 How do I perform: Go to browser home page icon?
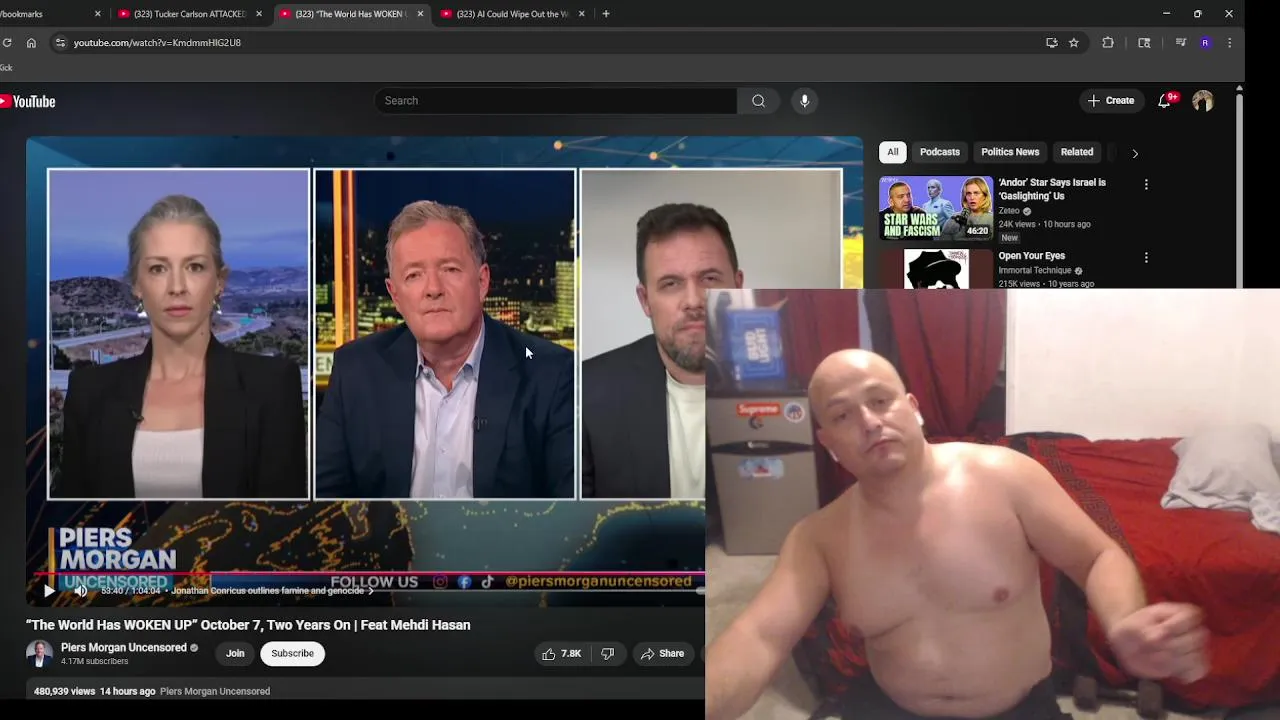pyautogui.click(x=31, y=43)
